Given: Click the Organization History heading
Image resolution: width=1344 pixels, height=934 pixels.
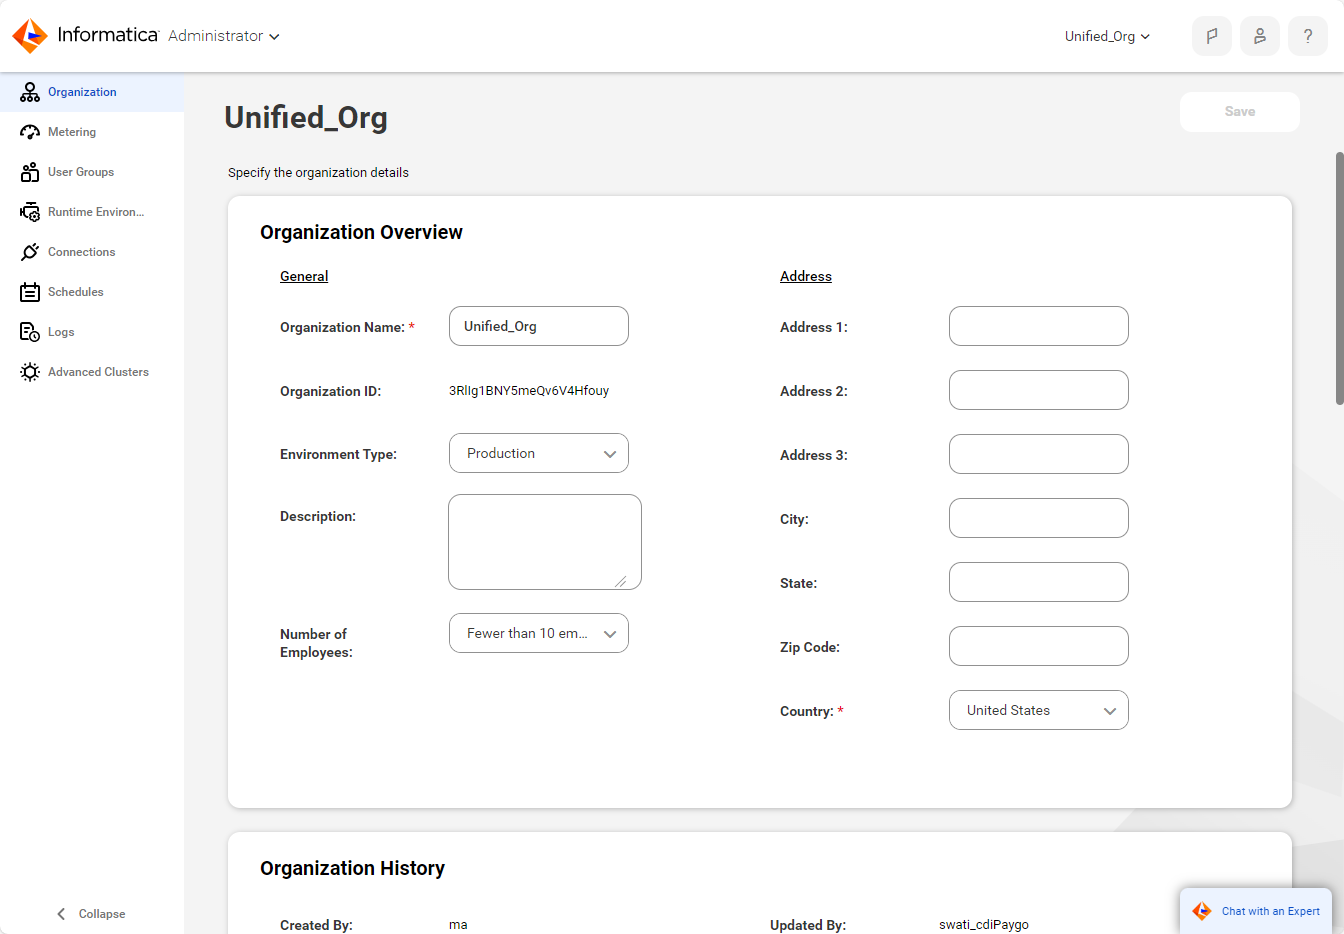Looking at the screenshot, I should pyautogui.click(x=352, y=868).
